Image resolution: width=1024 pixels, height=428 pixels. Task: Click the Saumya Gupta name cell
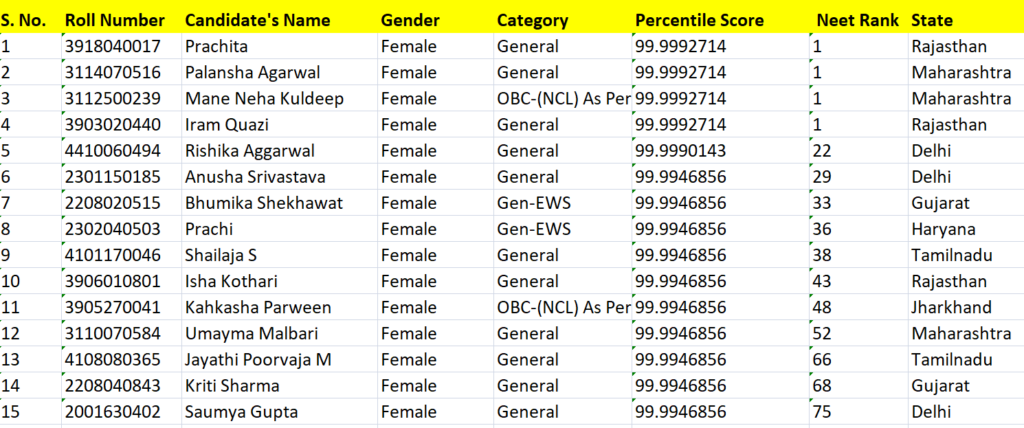[x=280, y=412]
